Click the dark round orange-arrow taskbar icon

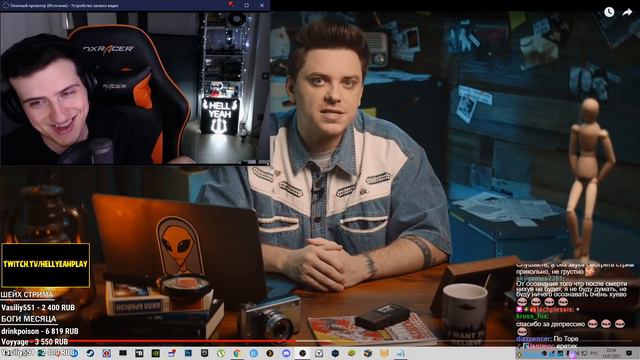270,353
